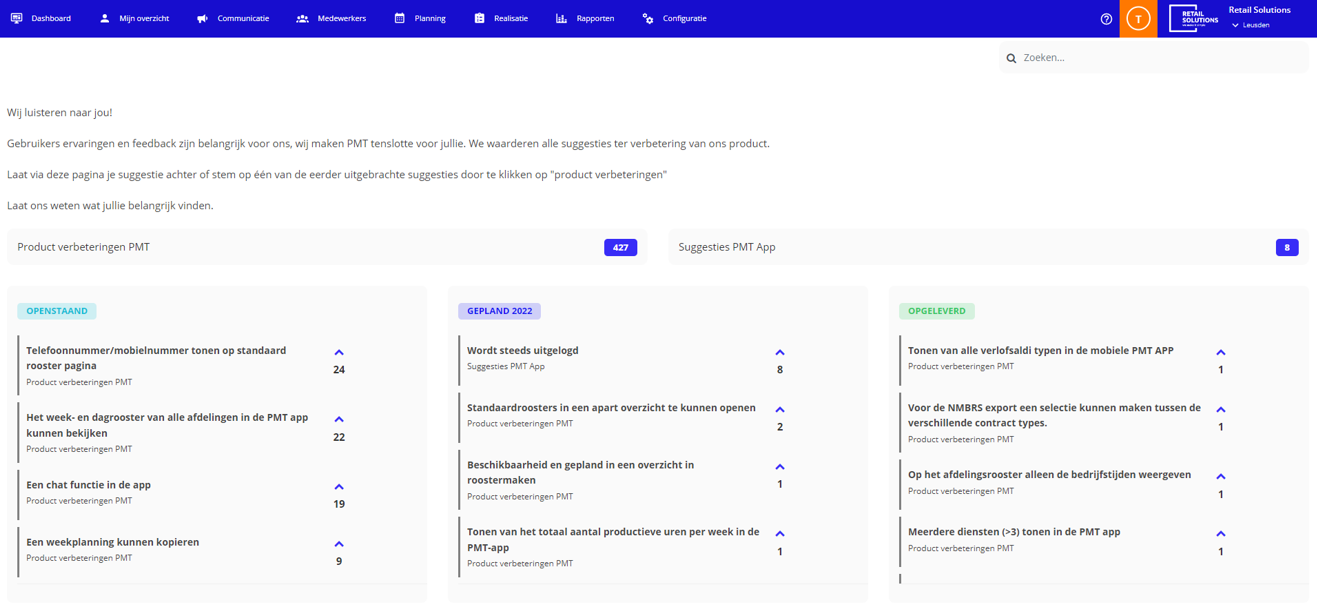Upvote the NMBRS export suggestion
This screenshot has width=1317, height=609.
tap(1221, 410)
